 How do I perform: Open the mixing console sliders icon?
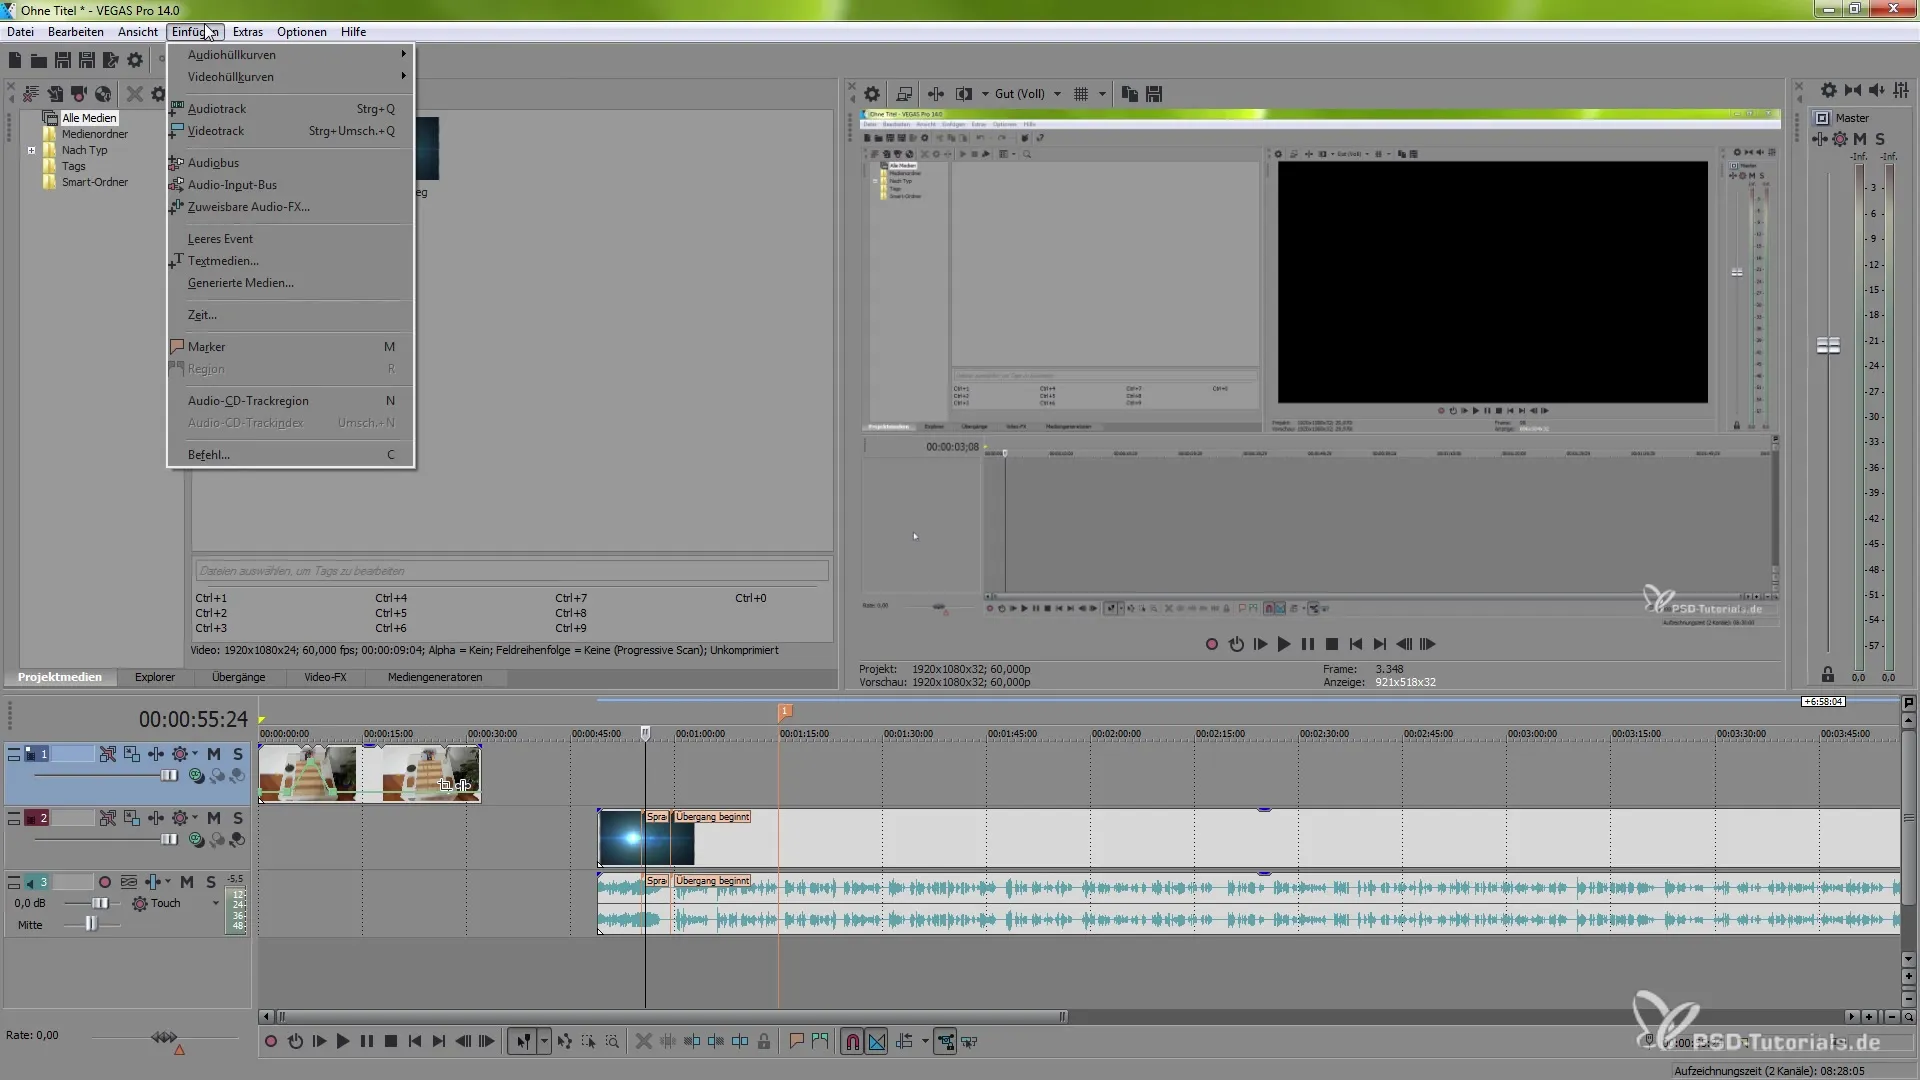(x=1901, y=91)
